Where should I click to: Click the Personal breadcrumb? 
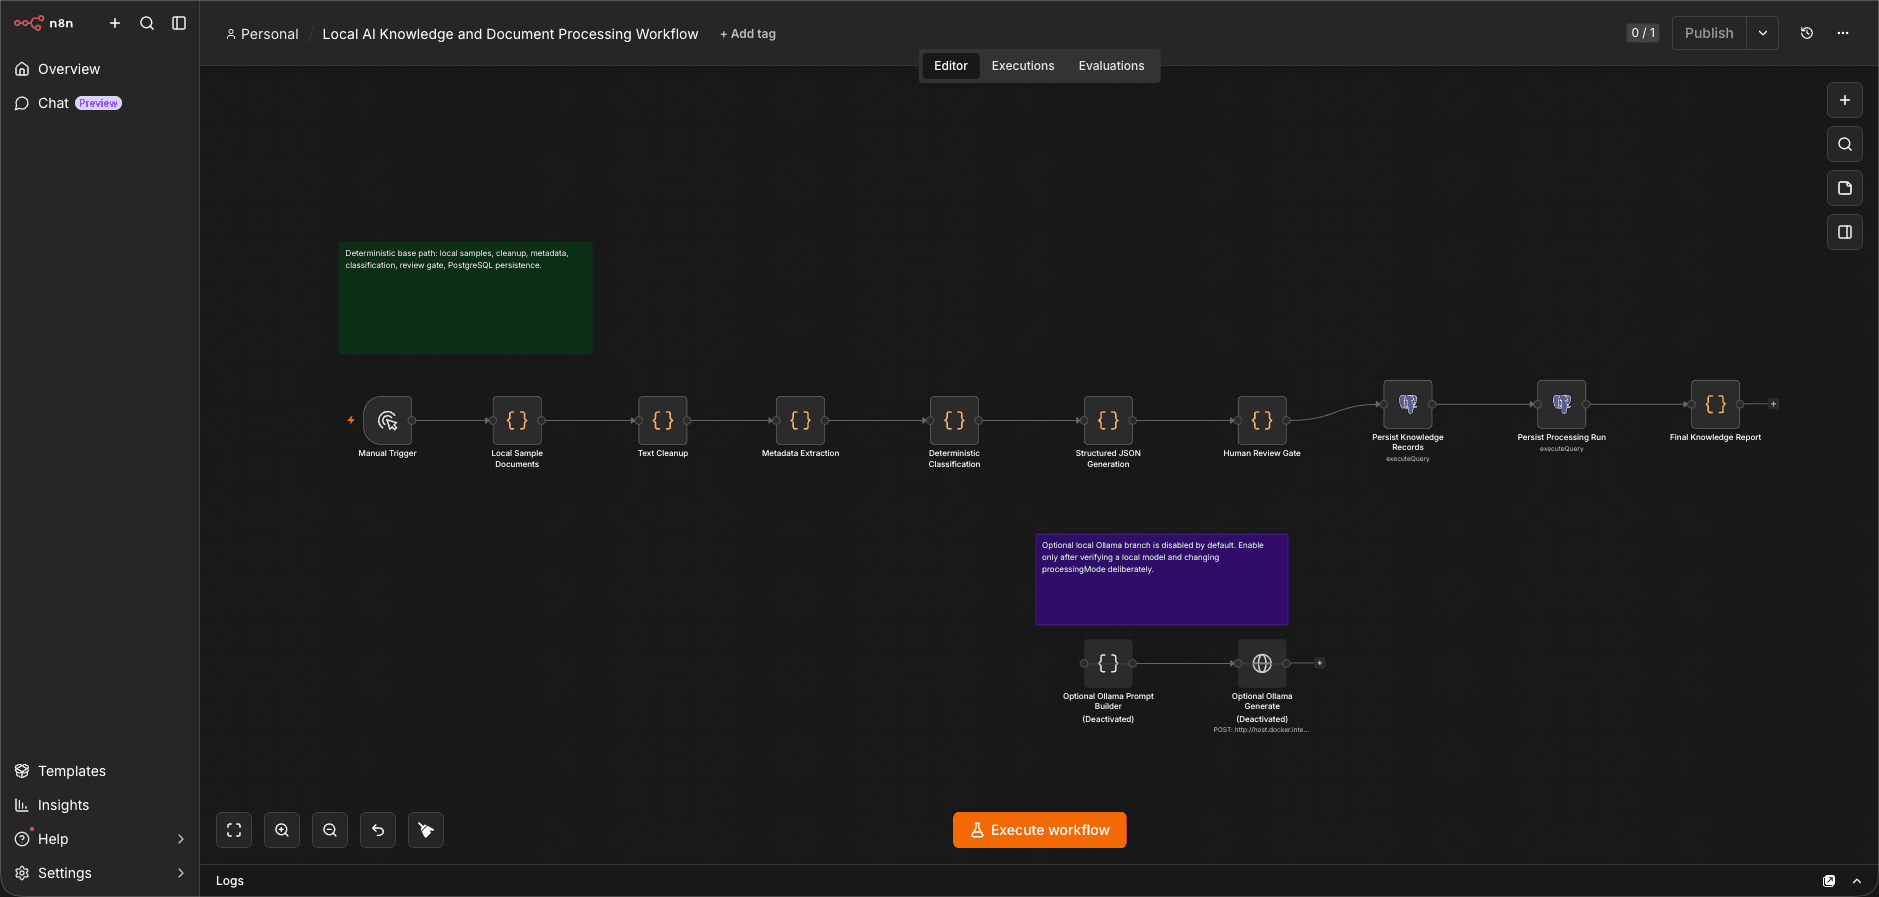point(262,34)
